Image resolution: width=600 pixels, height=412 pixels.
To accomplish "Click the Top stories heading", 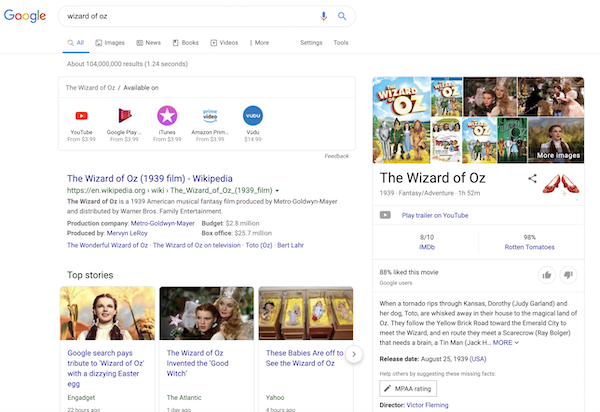I will (90, 275).
